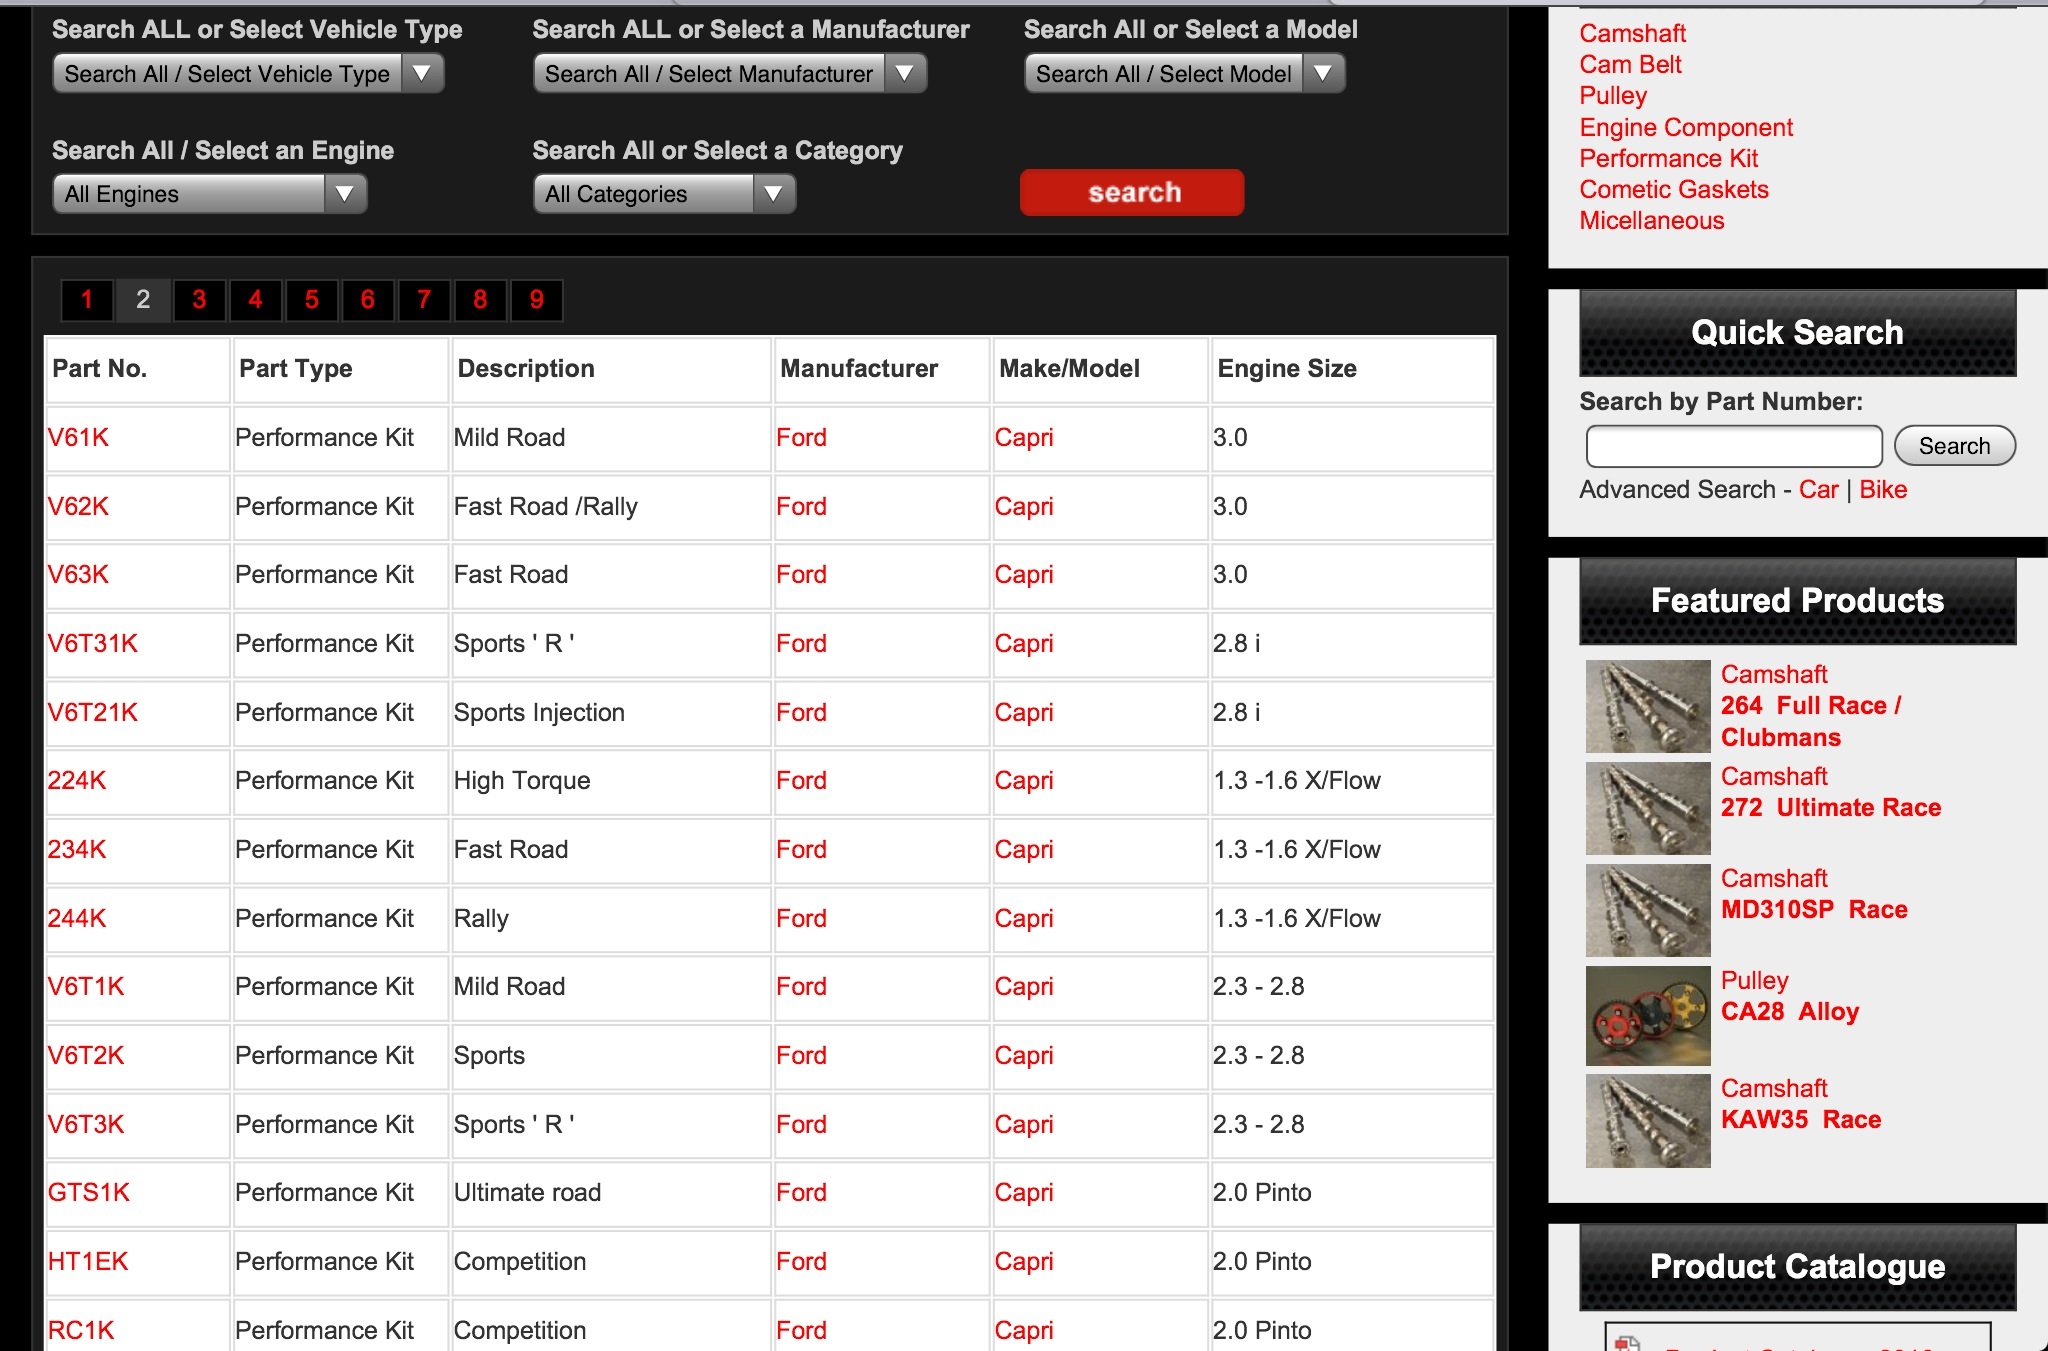Click the 264 Full Race camshaft thumbnail
Viewport: 2048px width, 1351px height.
[1647, 706]
